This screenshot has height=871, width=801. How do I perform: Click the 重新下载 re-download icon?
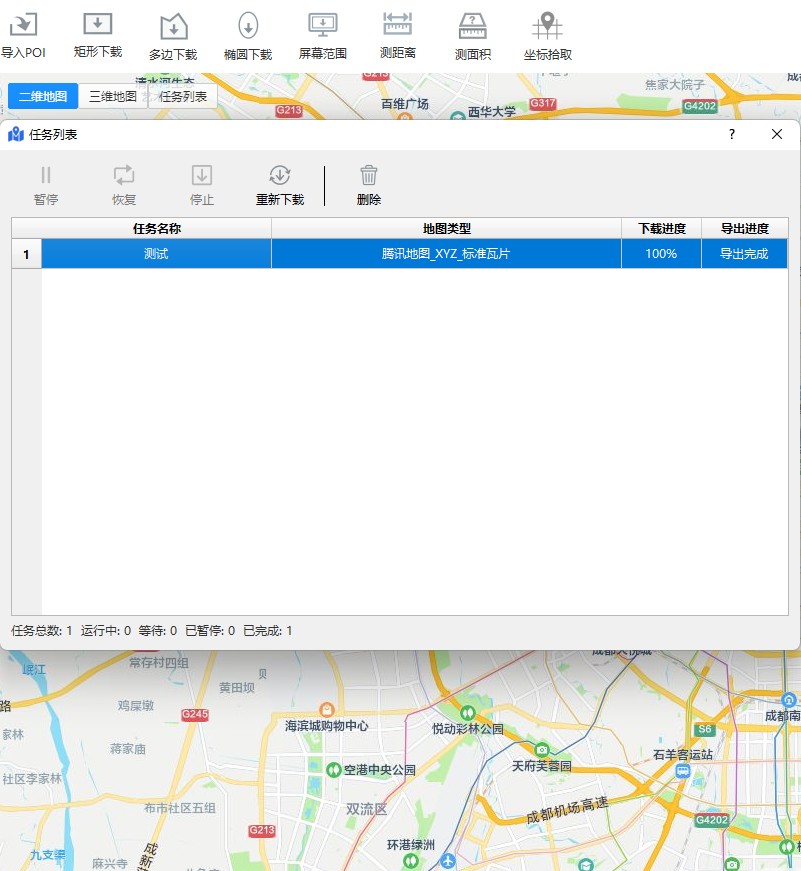click(280, 176)
